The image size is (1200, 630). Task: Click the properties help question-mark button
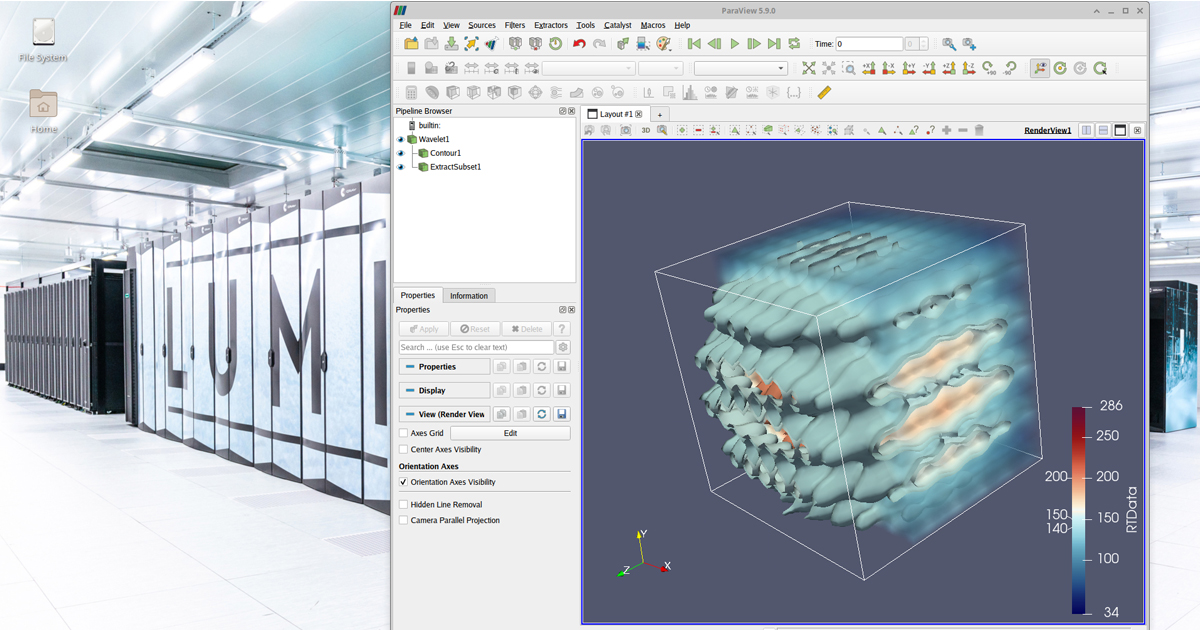(562, 329)
